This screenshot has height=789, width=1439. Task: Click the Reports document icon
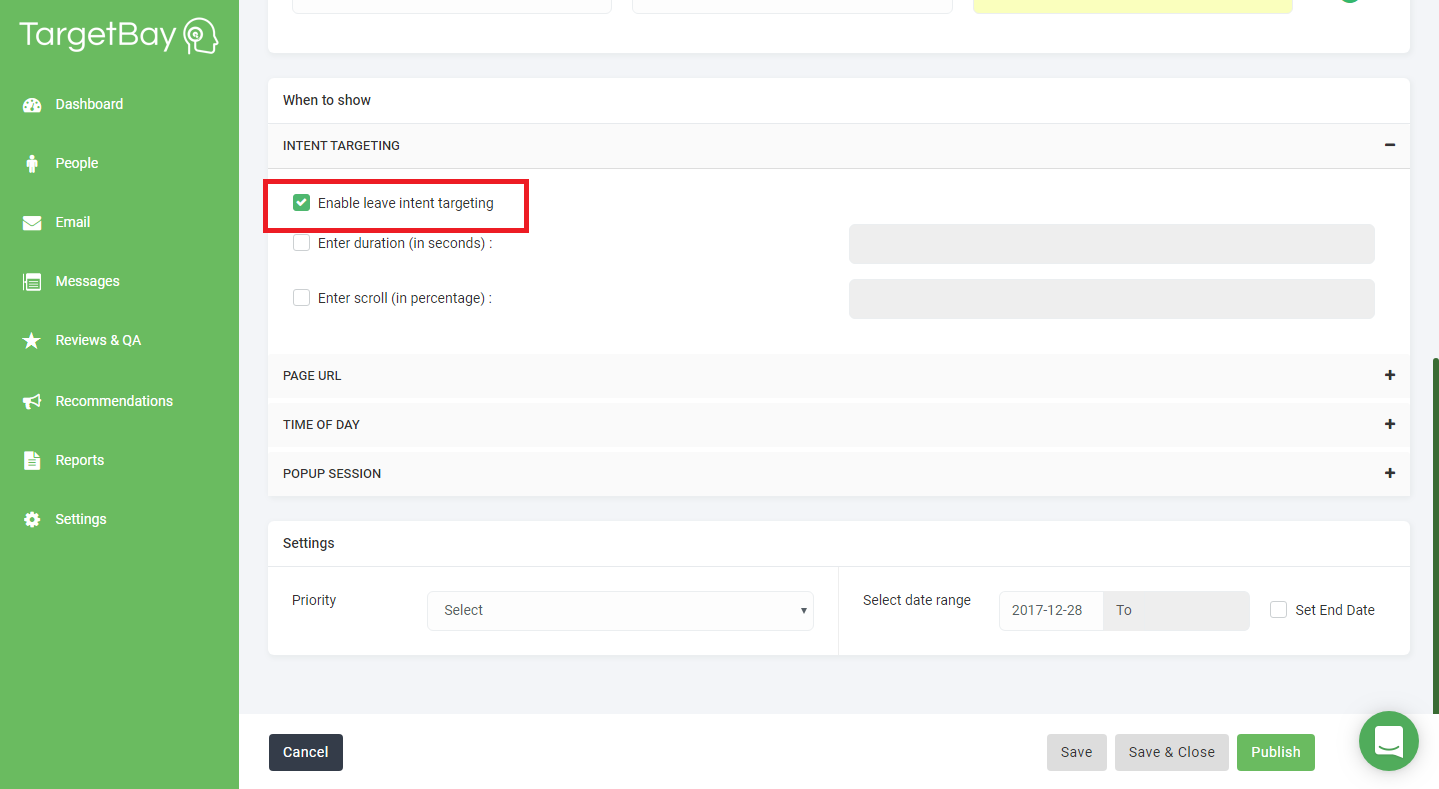[x=32, y=460]
